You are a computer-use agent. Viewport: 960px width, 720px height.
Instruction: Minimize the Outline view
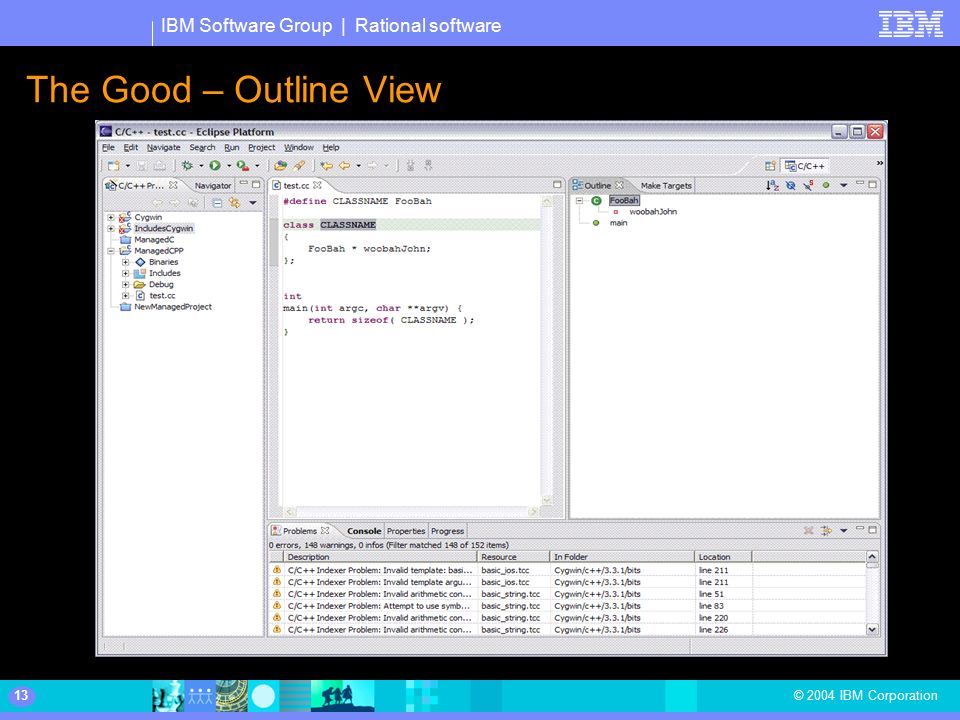pyautogui.click(x=860, y=184)
